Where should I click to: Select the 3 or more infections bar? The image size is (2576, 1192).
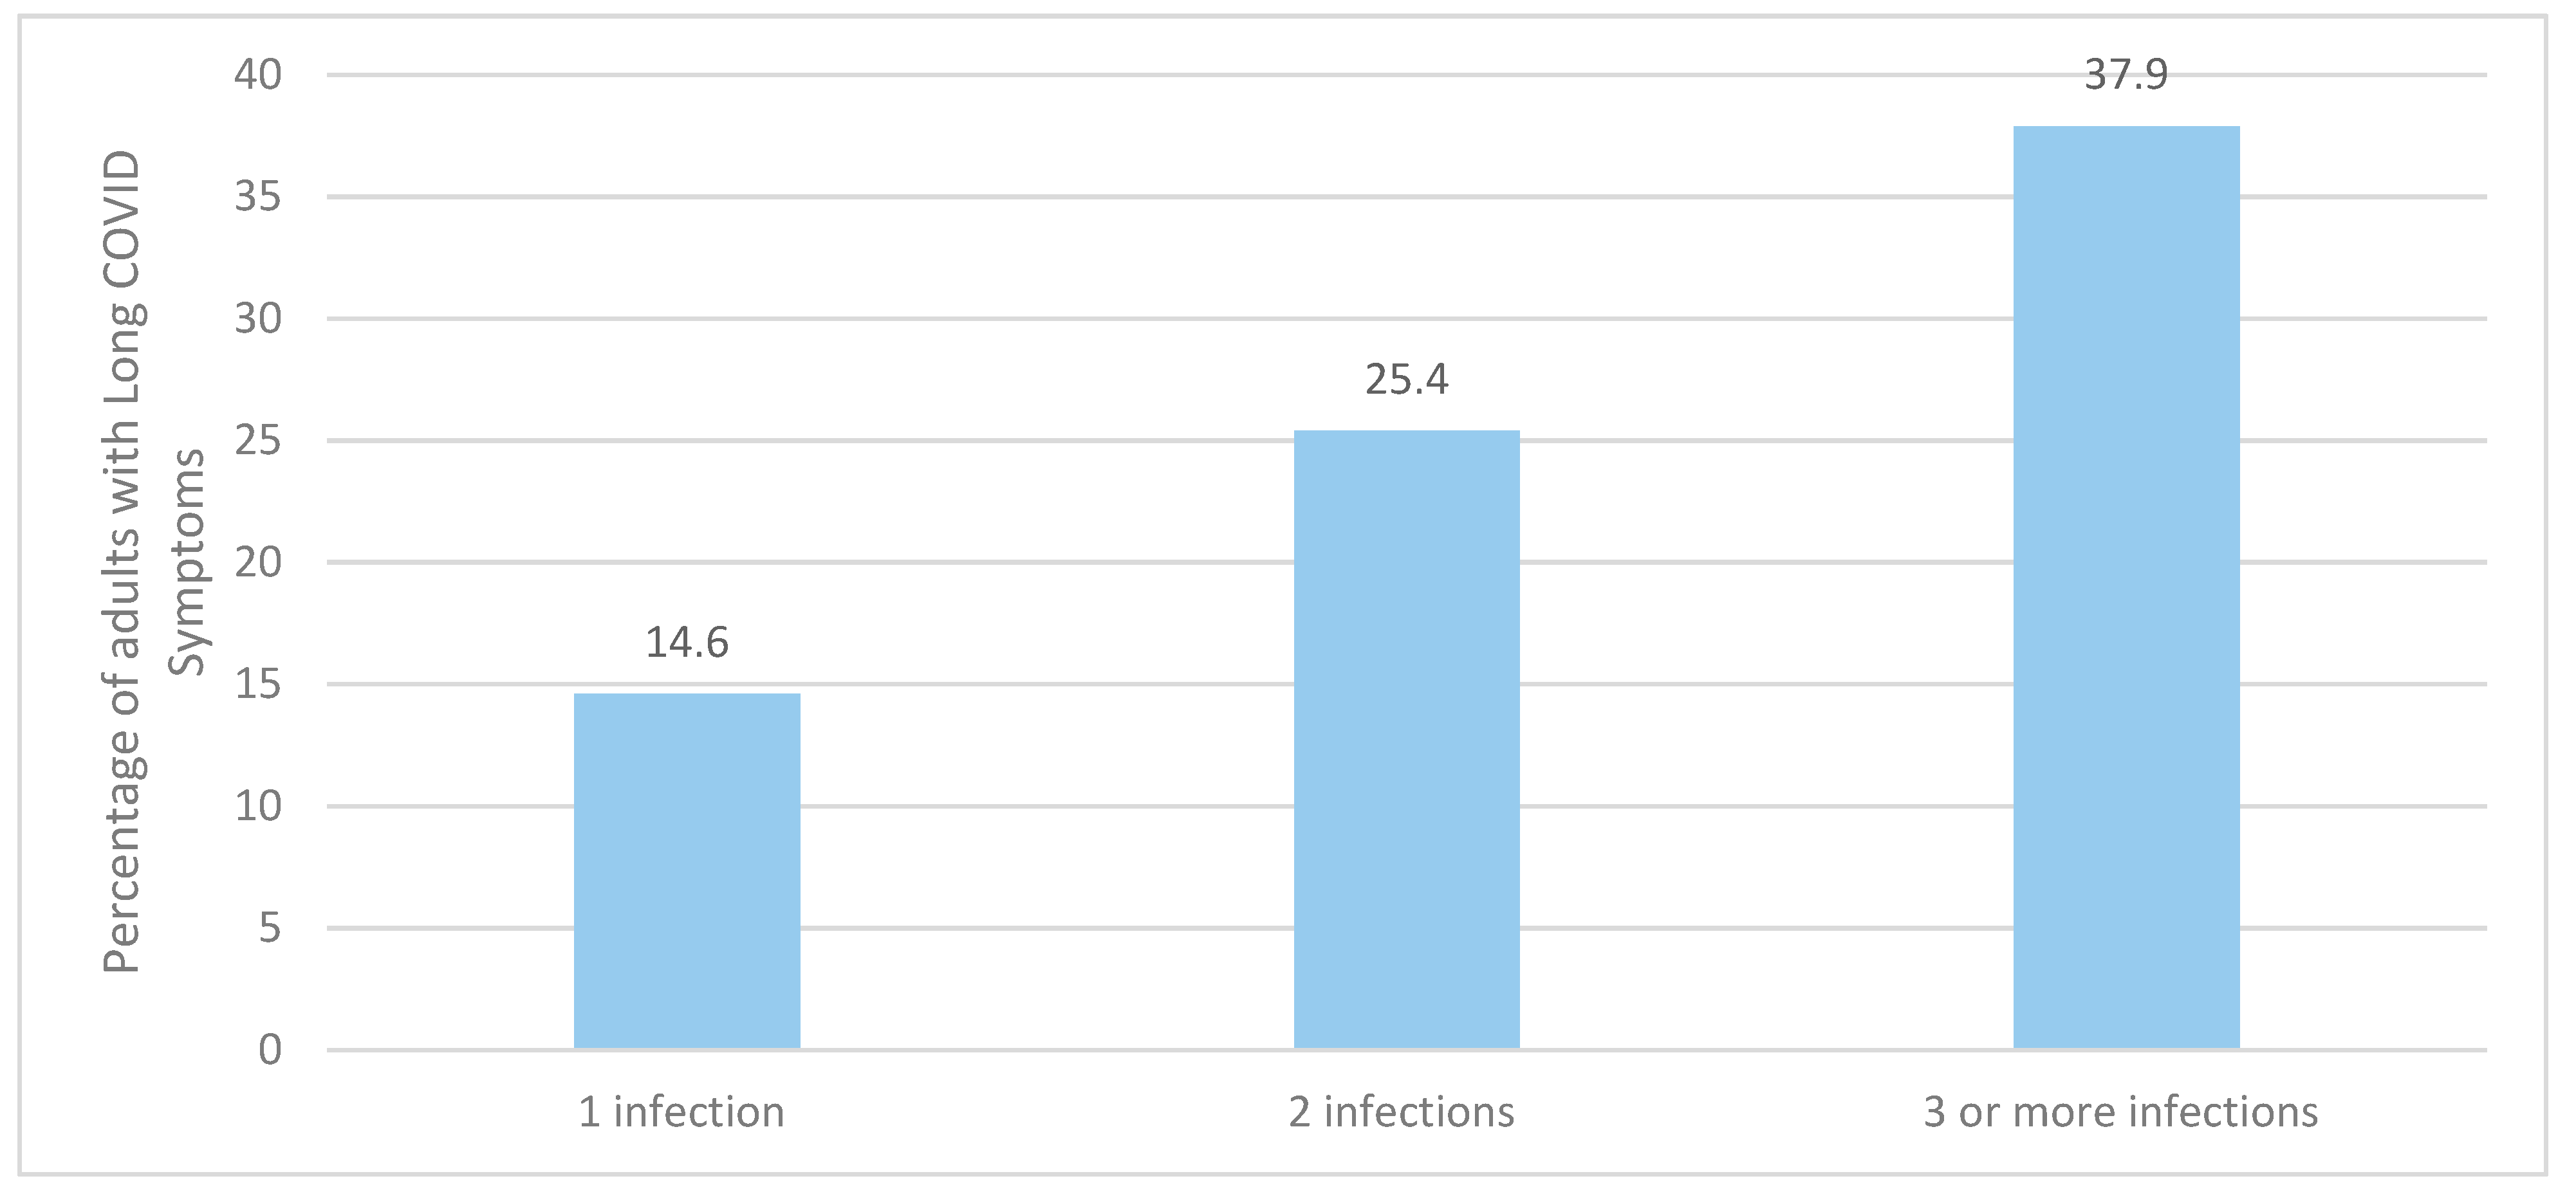pos(2126,587)
